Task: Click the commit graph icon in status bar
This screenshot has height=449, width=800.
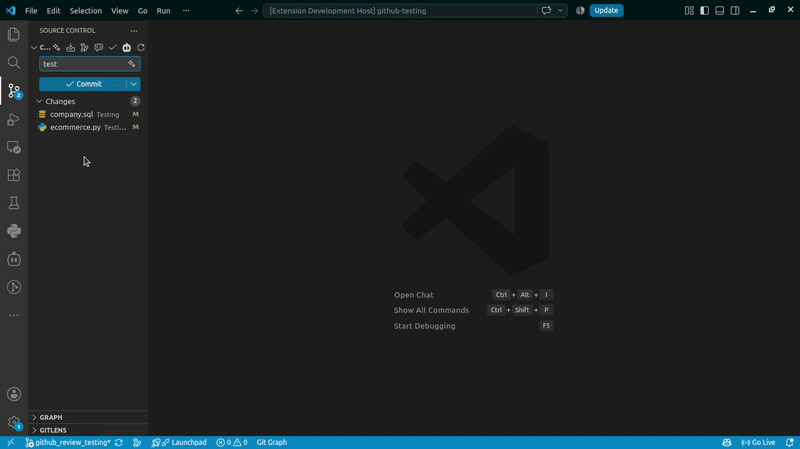Action: pyautogui.click(x=137, y=442)
